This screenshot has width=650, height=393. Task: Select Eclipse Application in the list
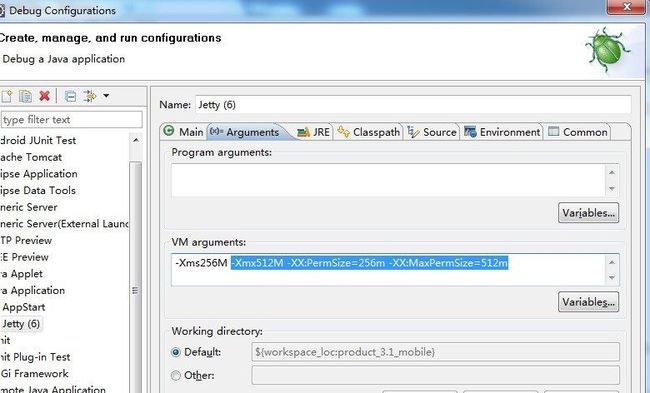point(39,174)
